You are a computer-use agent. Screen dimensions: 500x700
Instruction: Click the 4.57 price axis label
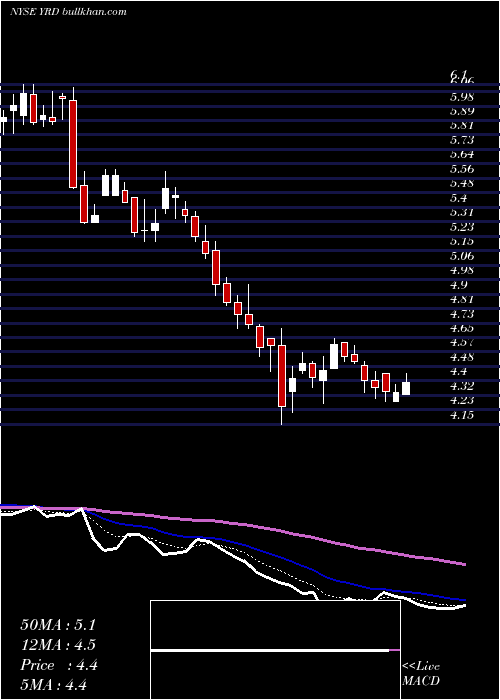462,342
